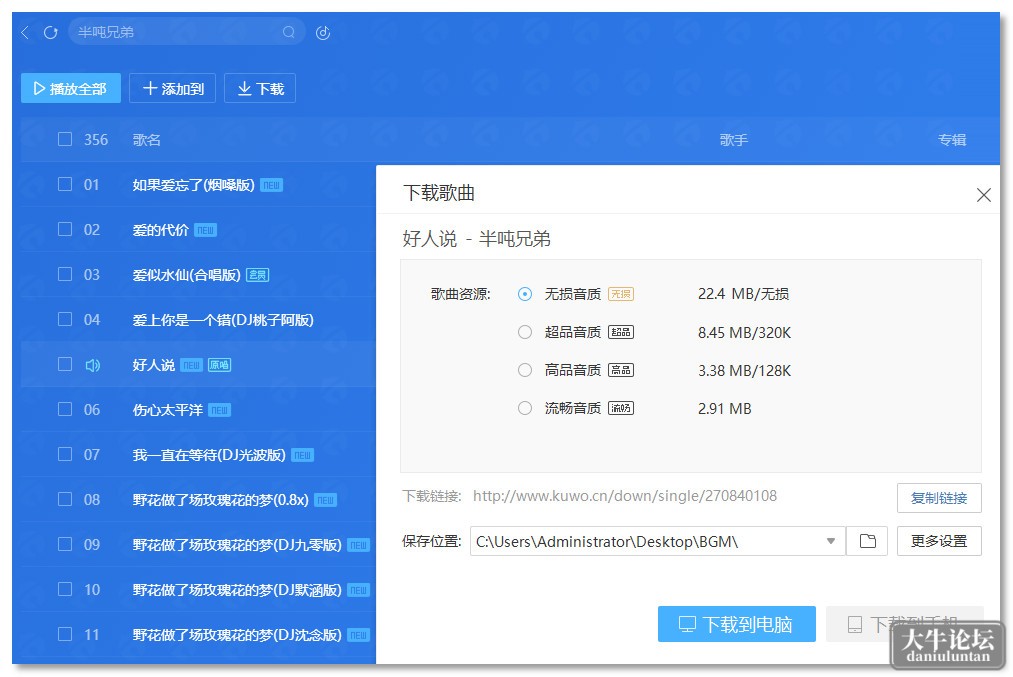Click the song title 野花做了场玫瑰花的梦(DJ沈念版)

coord(236,635)
